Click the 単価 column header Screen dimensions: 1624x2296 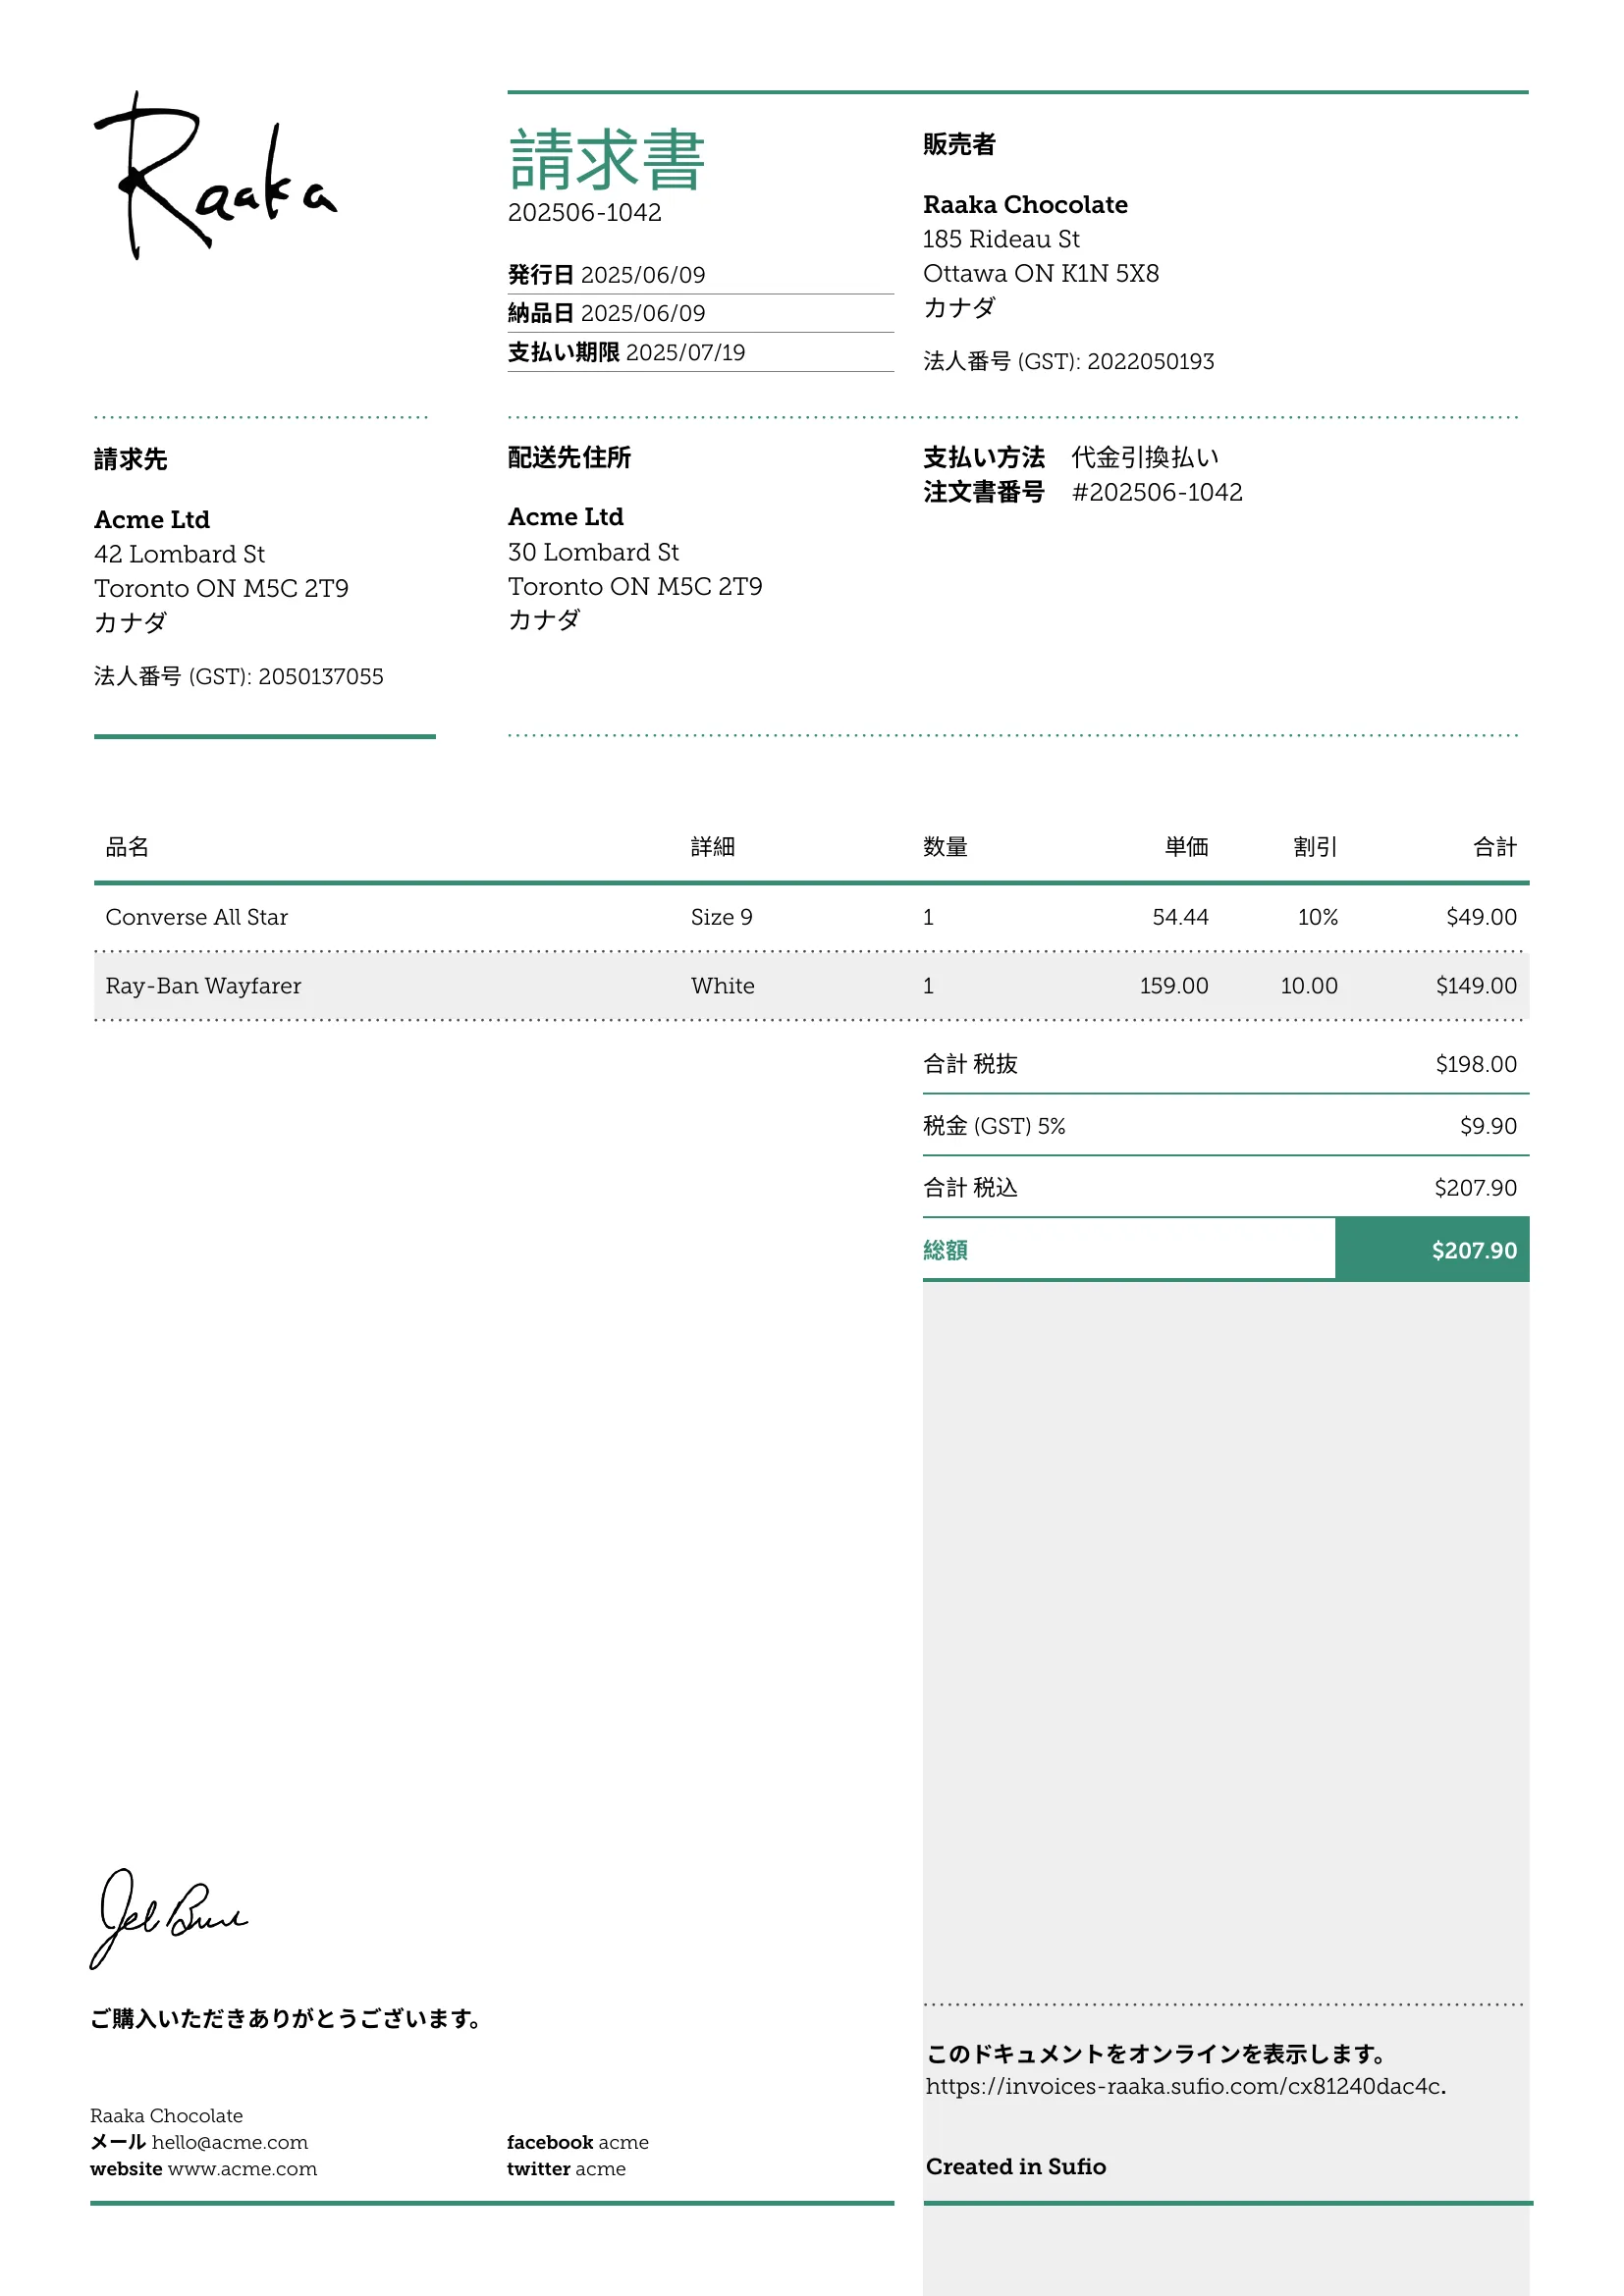[1186, 847]
